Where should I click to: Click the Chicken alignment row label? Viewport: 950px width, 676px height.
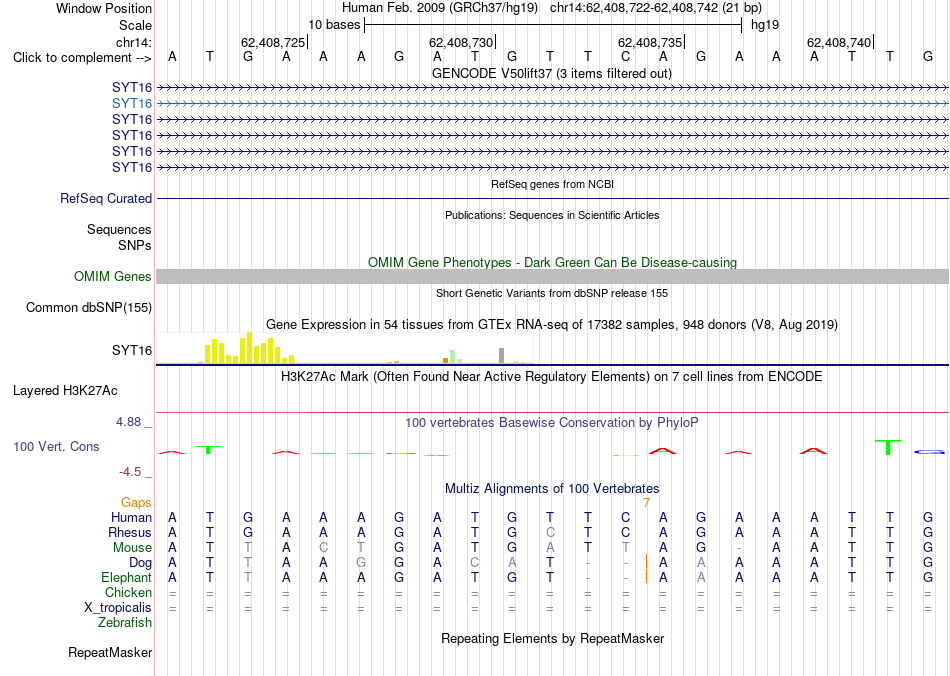coord(128,592)
